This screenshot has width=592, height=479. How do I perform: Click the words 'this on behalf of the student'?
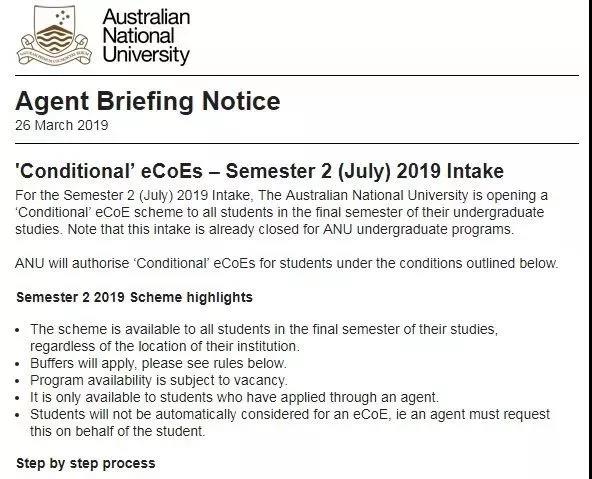117,431
